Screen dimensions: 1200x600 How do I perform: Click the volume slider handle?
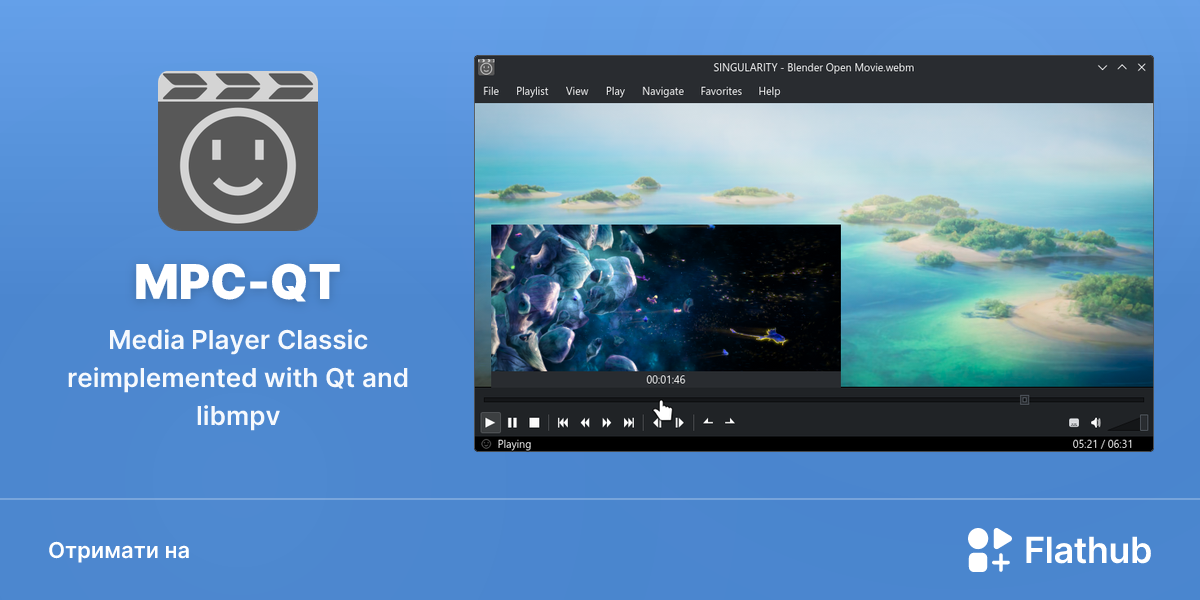(x=1144, y=423)
